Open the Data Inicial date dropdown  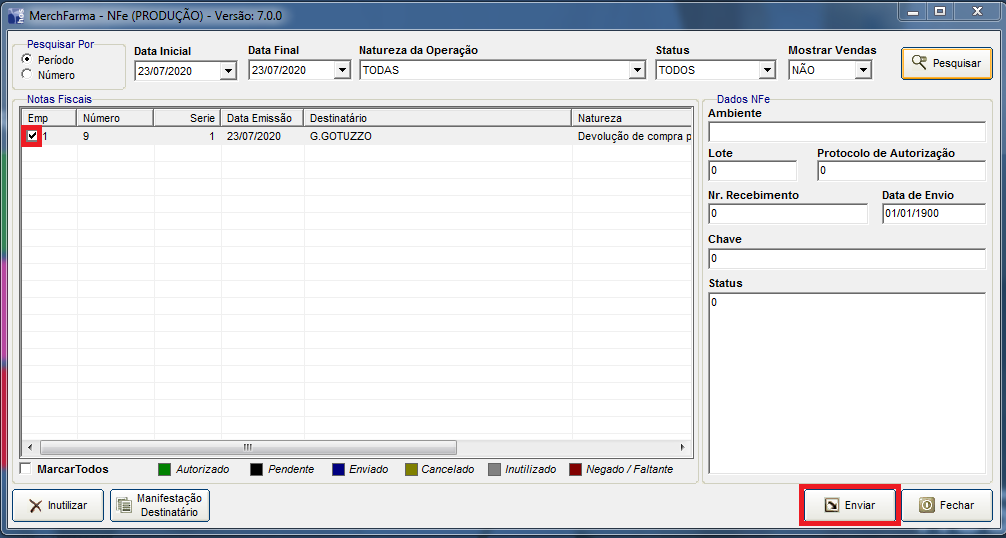tap(228, 71)
